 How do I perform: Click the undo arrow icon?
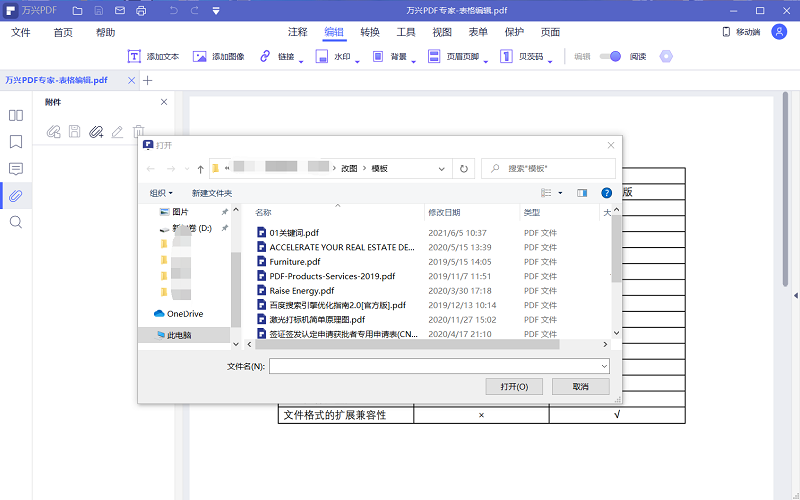click(173, 11)
